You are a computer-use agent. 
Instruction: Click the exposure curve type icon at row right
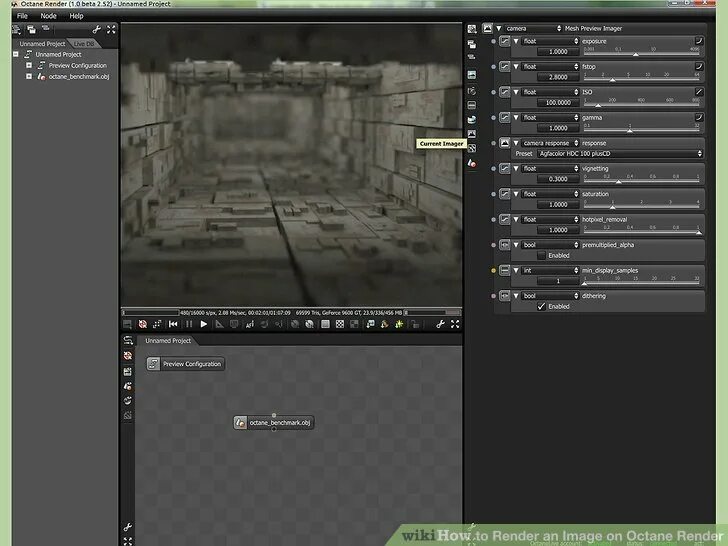tap(698, 41)
